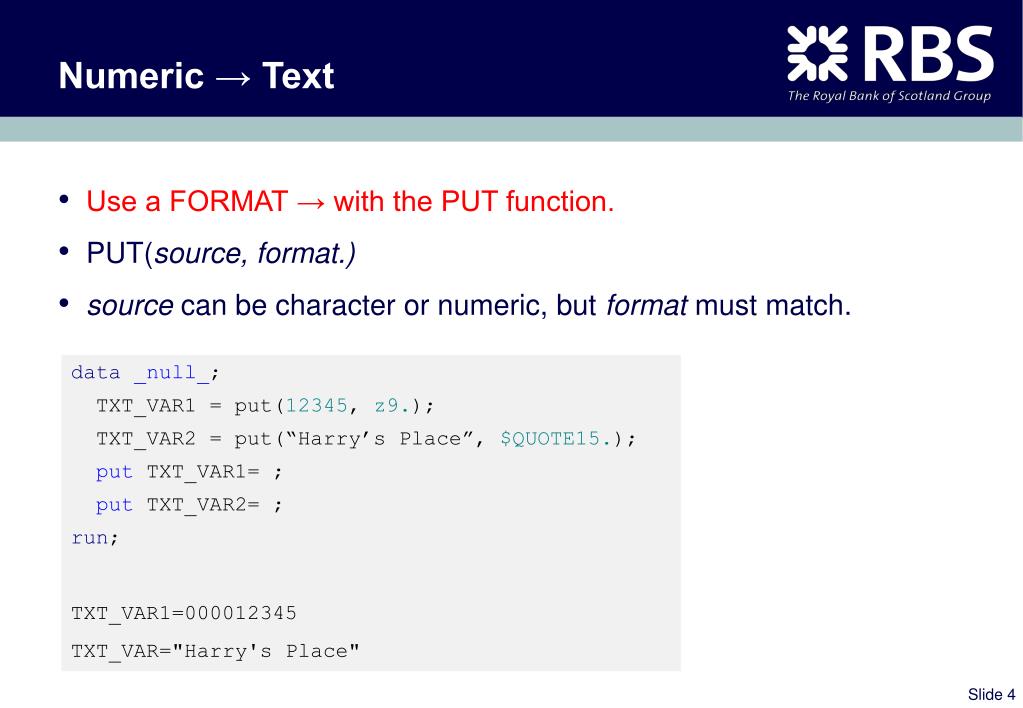This screenshot has height=708, width=1023.
Task: Click The Royal Bank of Scotland Group tagline
Action: [889, 96]
